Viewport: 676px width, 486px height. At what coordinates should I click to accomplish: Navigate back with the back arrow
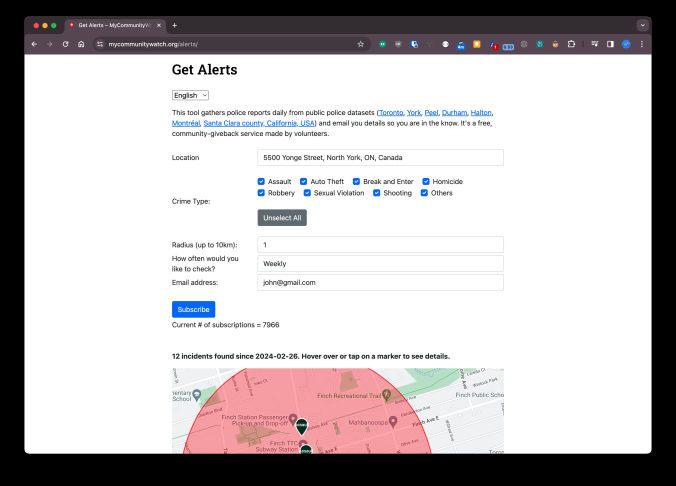(34, 44)
